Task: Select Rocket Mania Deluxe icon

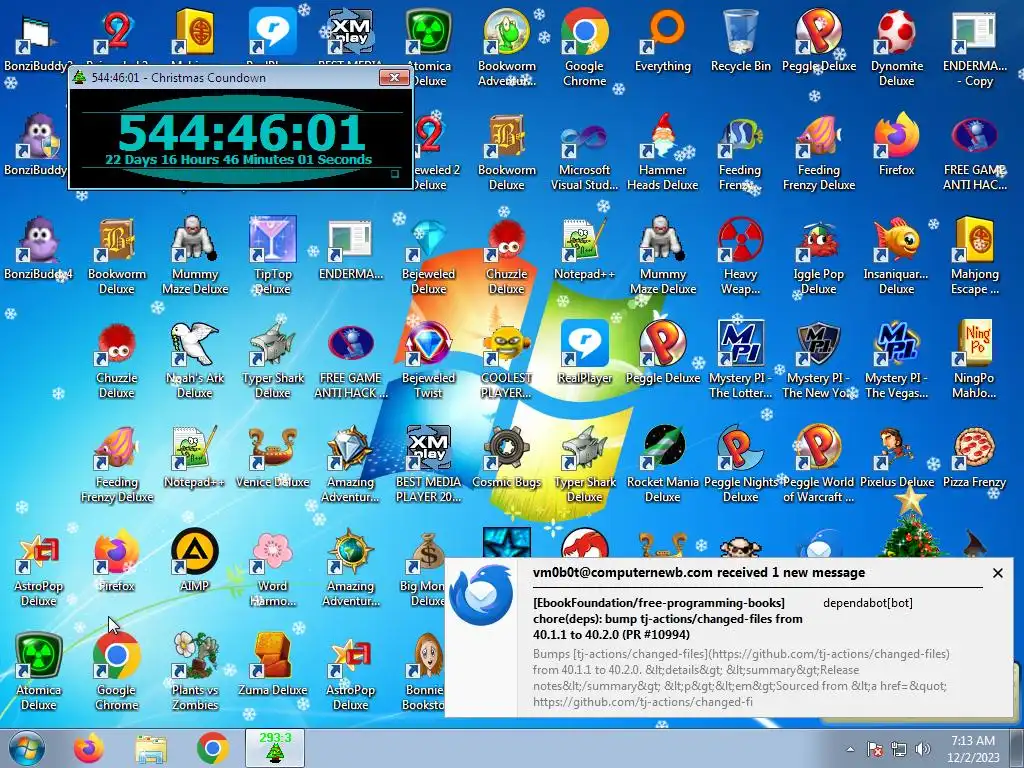Action: click(x=663, y=463)
